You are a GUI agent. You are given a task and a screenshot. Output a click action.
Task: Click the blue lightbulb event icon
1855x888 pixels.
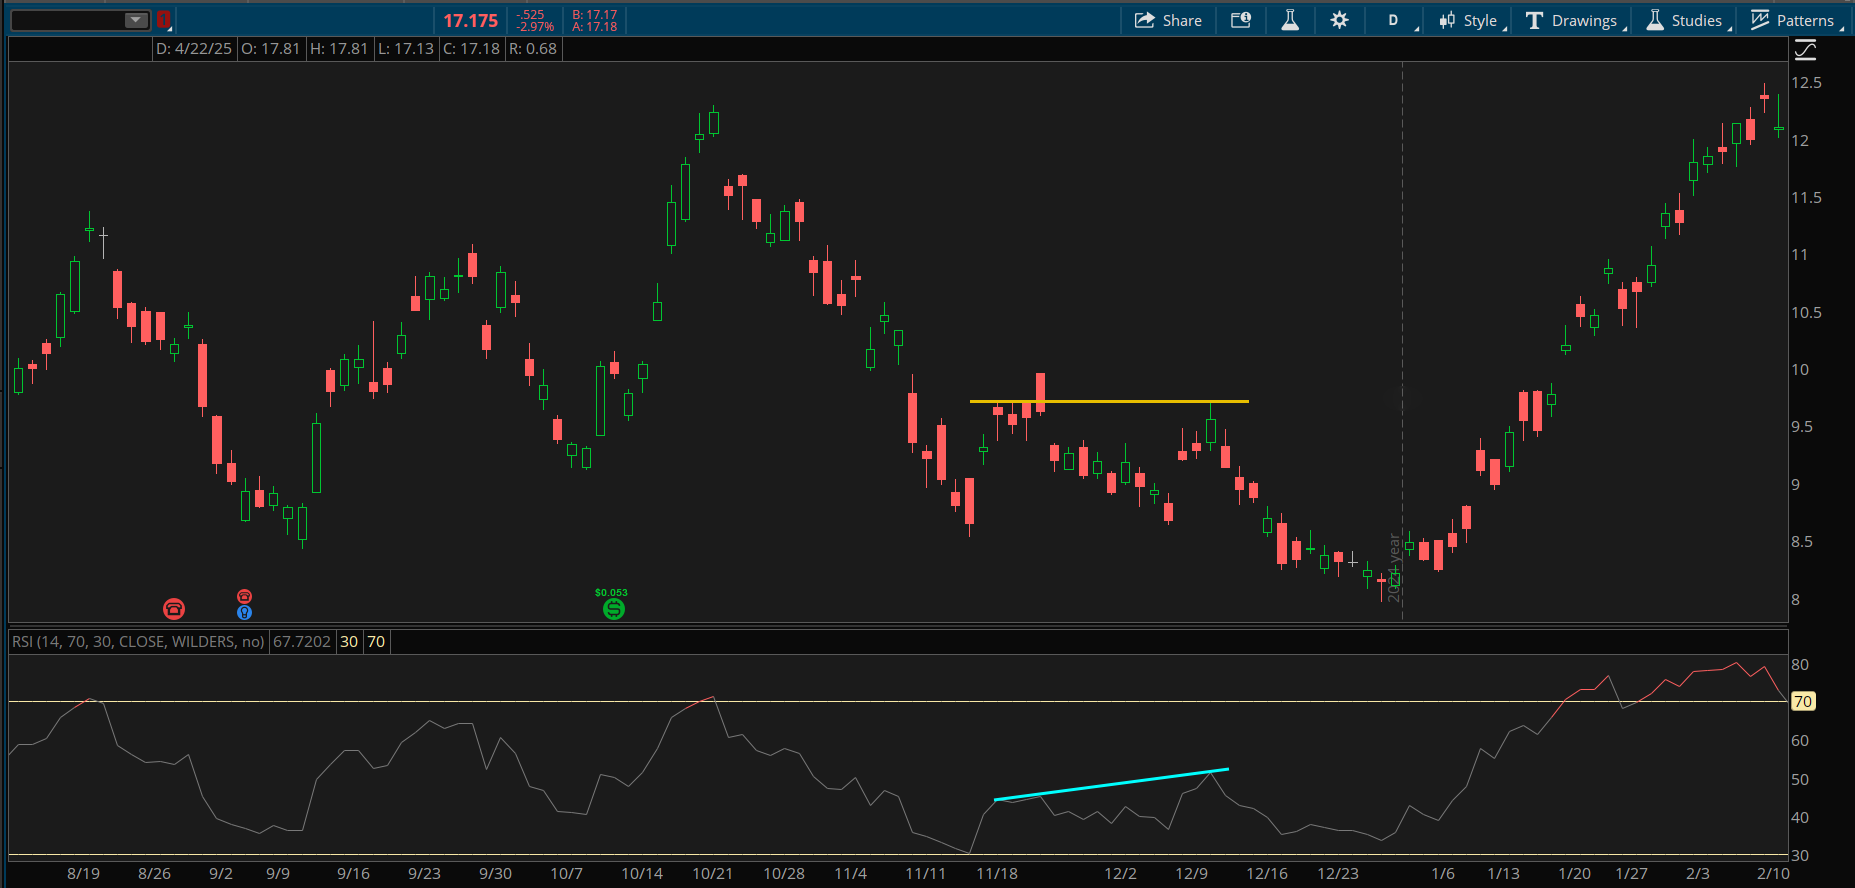[x=244, y=612]
